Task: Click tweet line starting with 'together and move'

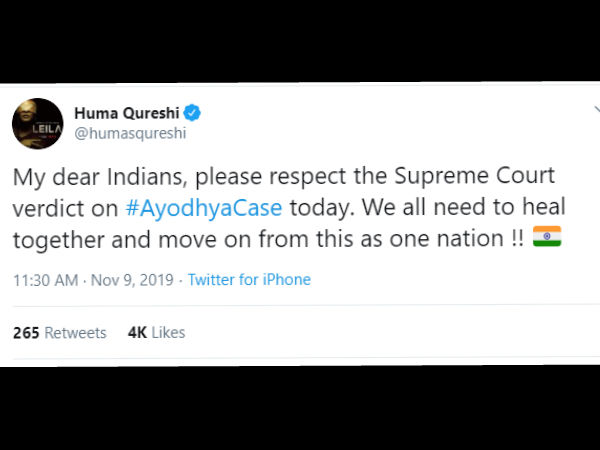Action: 287,239
